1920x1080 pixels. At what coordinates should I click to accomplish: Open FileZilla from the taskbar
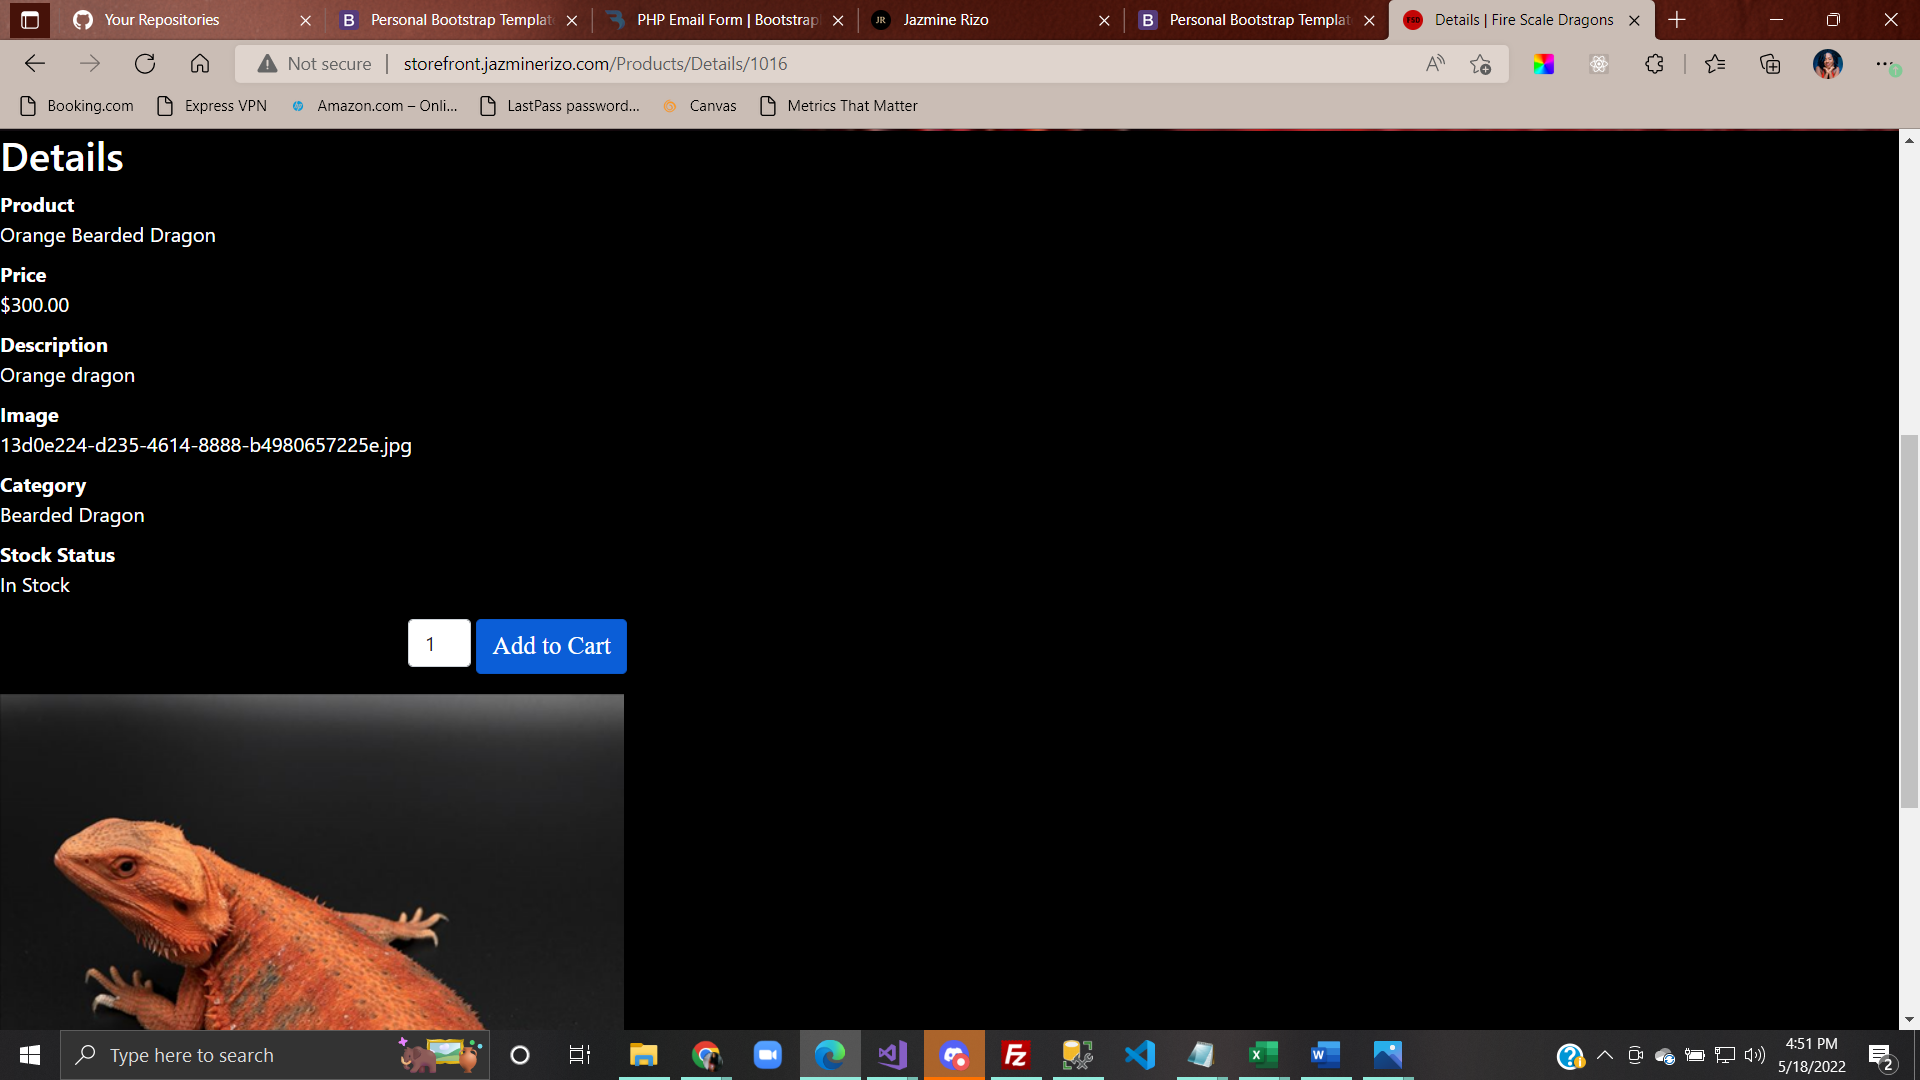tap(1016, 1055)
